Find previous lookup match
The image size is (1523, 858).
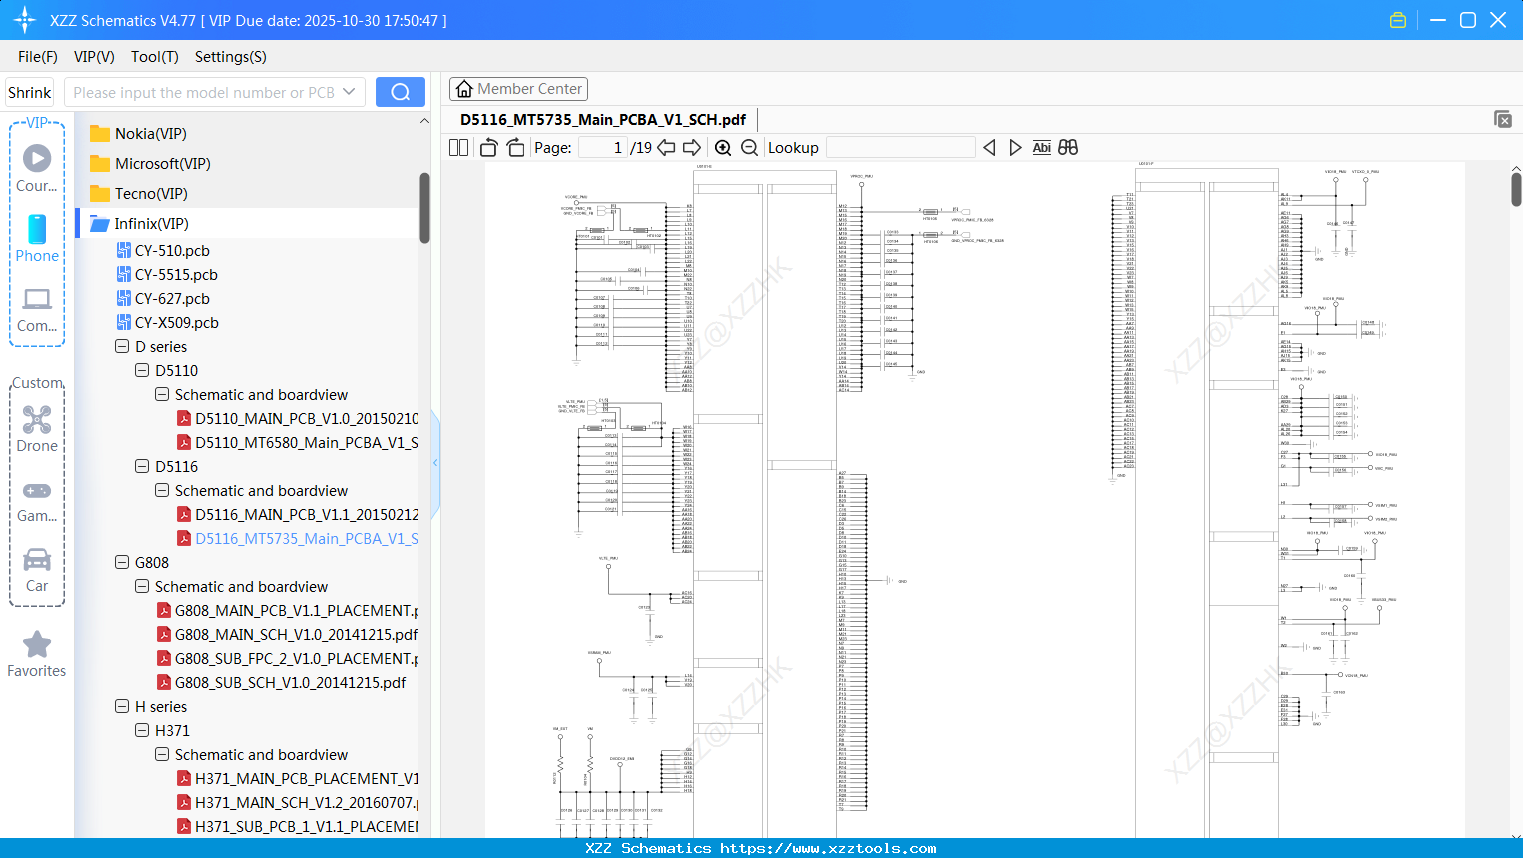(989, 148)
